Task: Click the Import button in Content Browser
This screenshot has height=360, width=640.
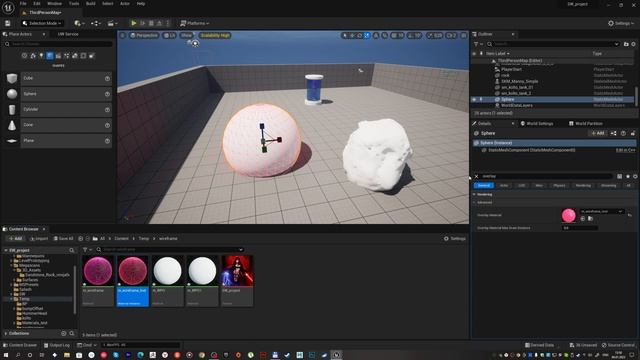Action: coord(39,239)
